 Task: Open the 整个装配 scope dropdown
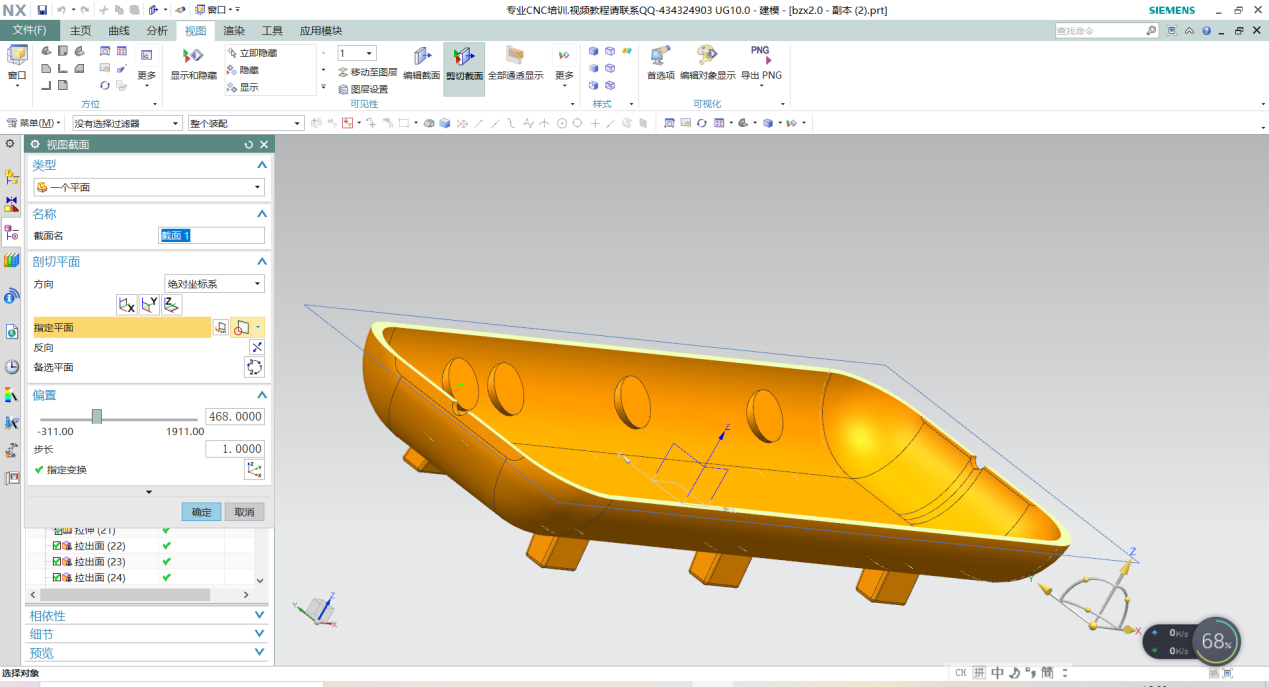coord(245,123)
